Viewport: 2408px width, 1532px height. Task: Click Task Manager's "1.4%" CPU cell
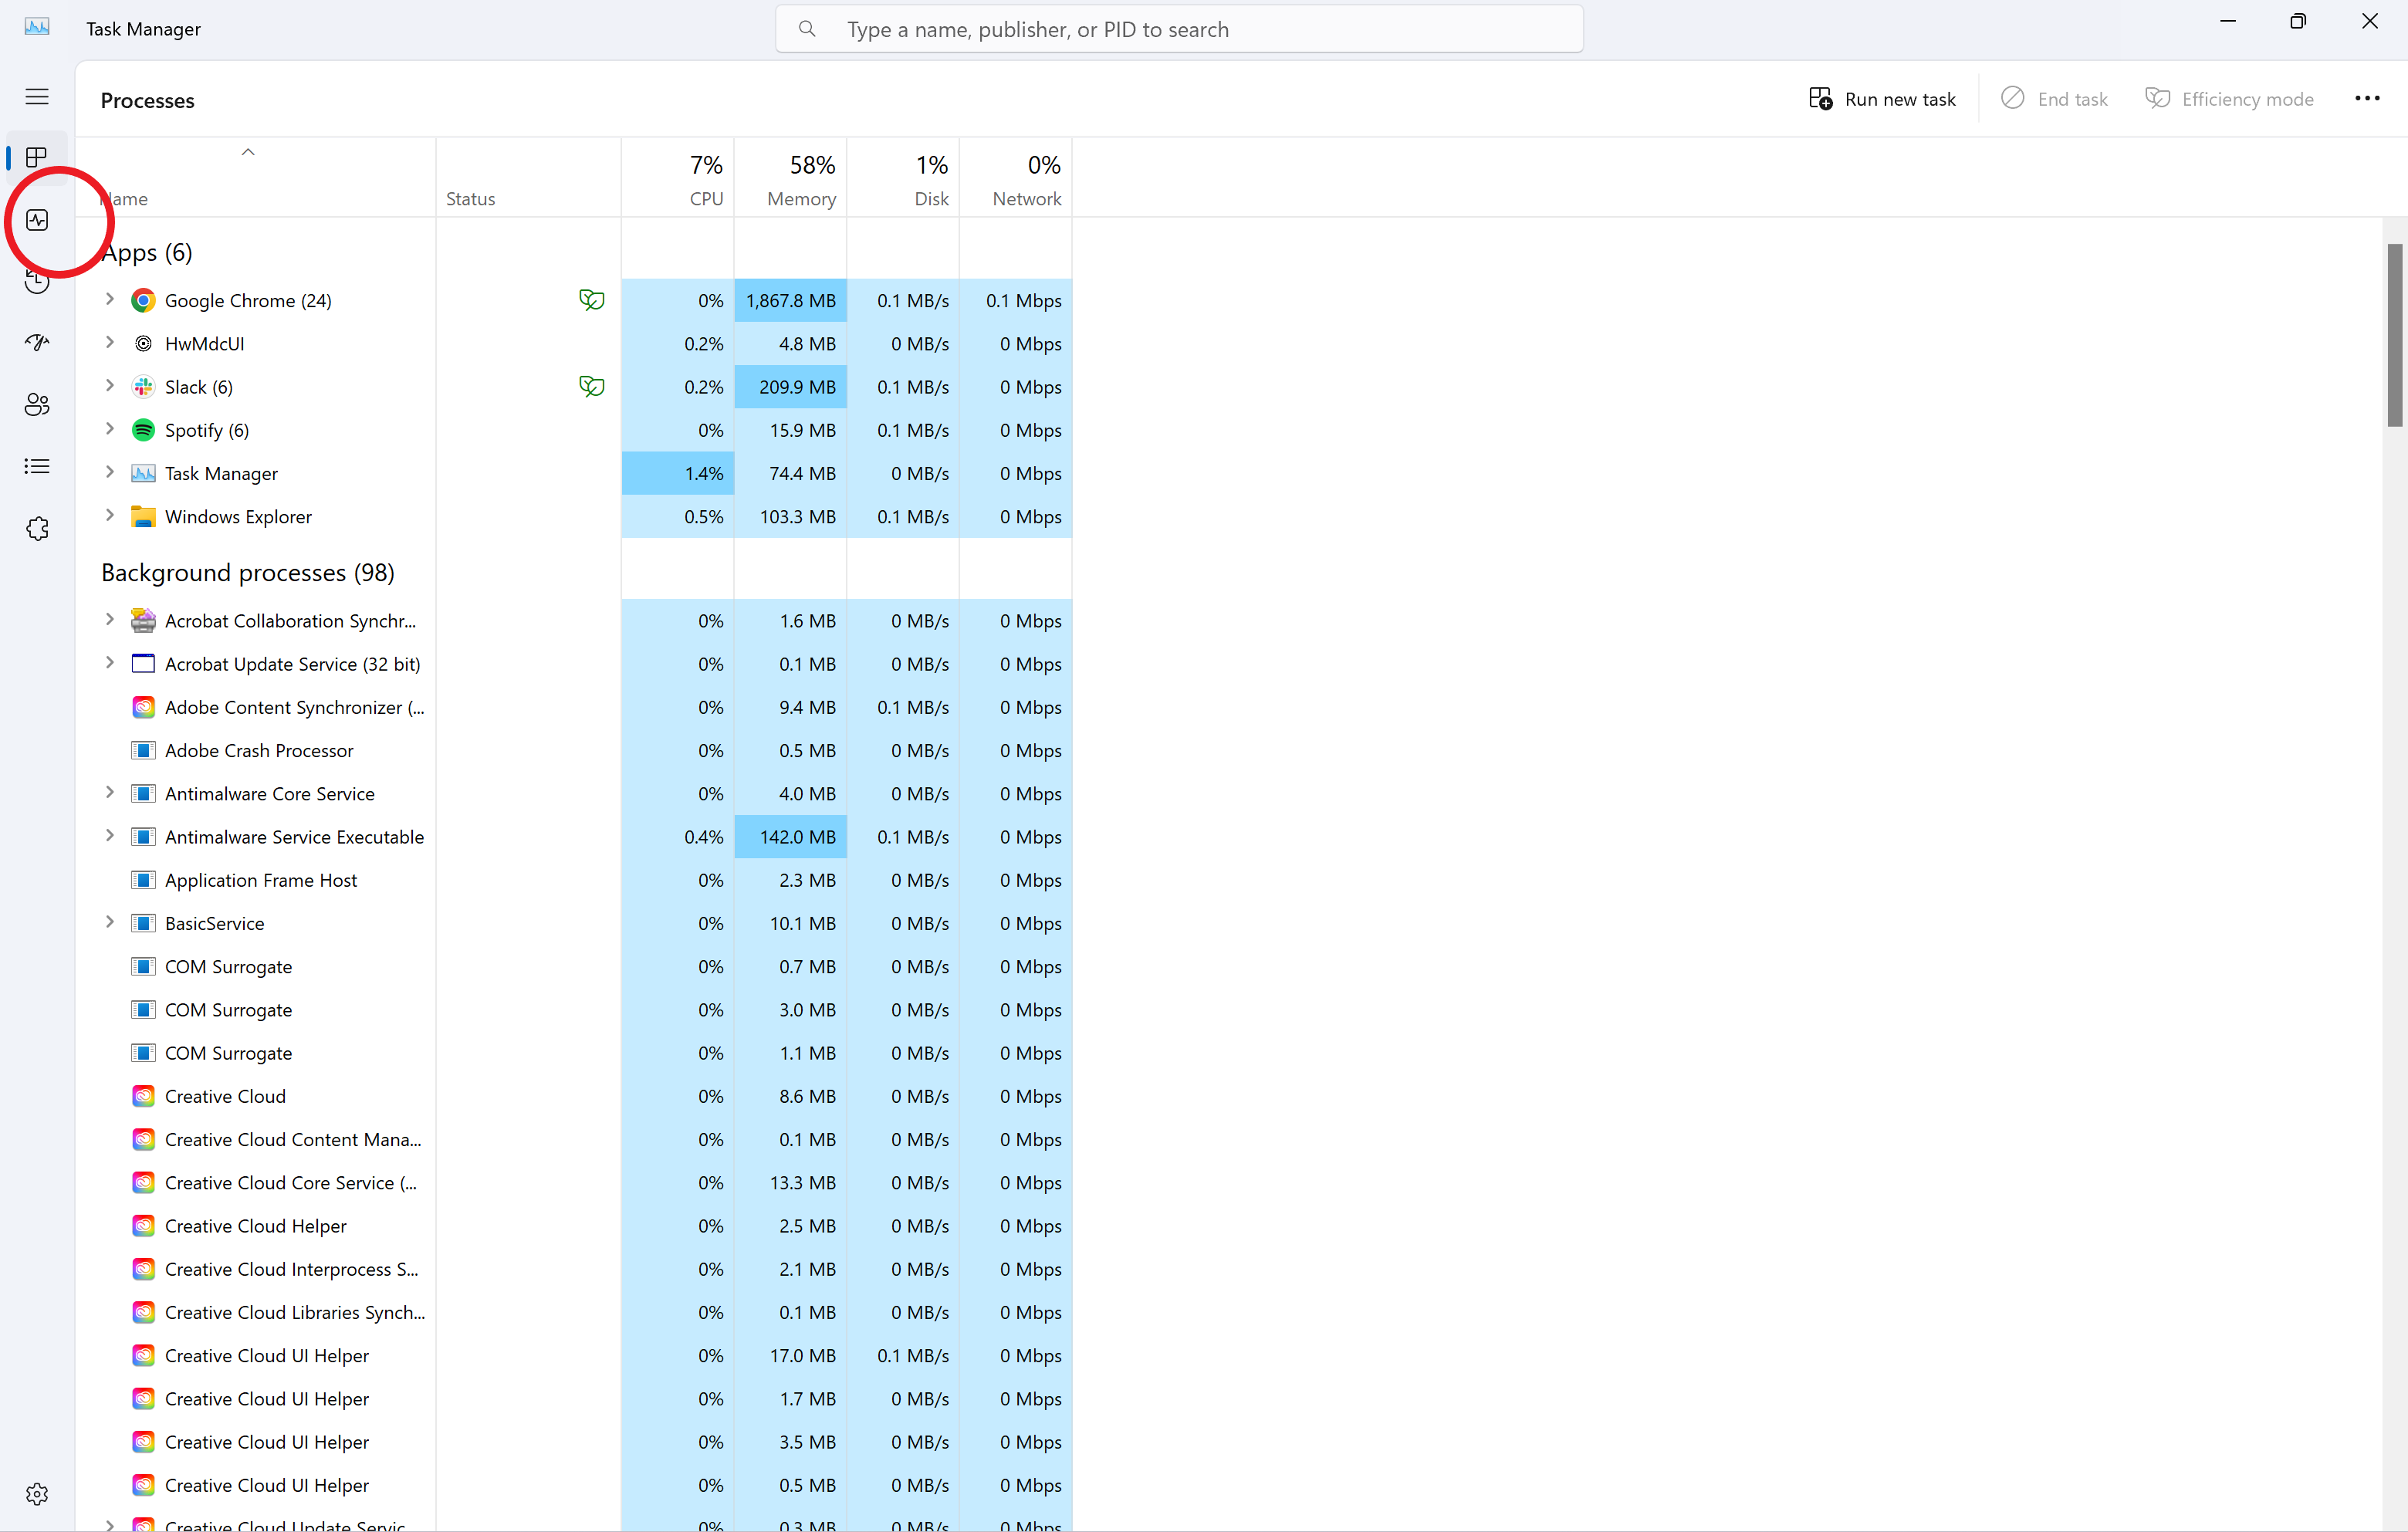coord(677,473)
